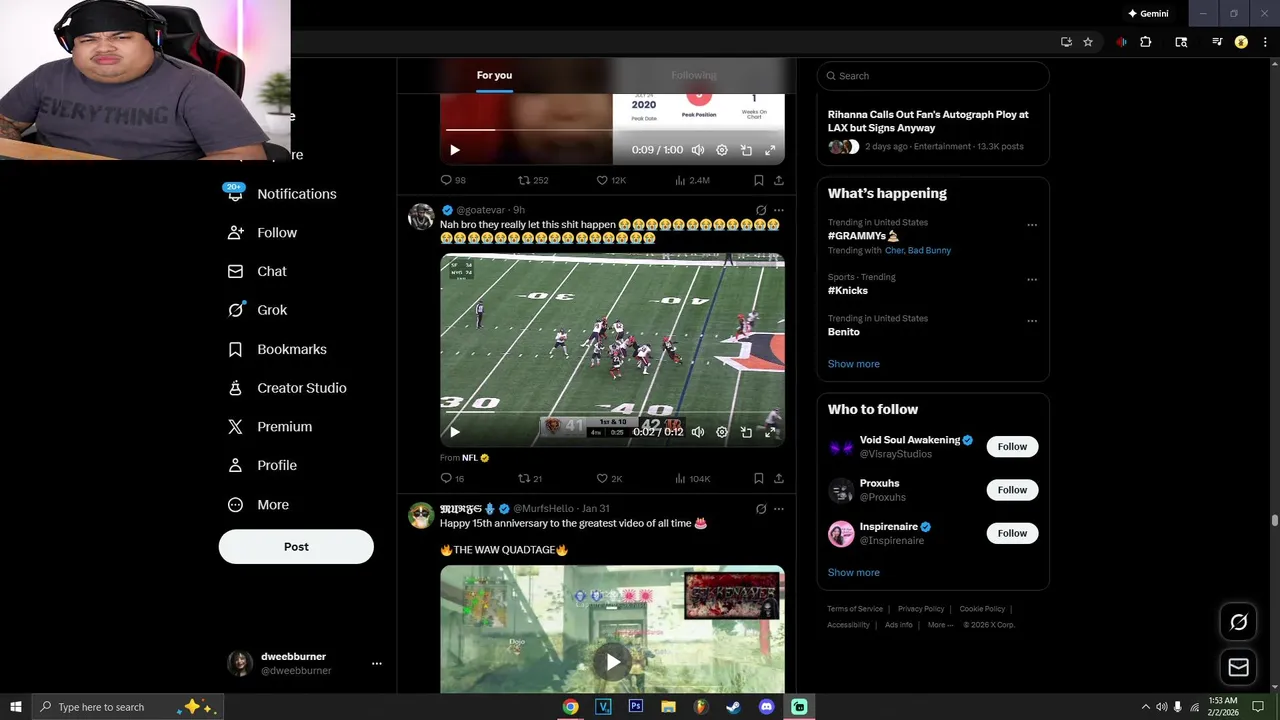Open the Follow page in sidebar
The width and height of the screenshot is (1280, 720).
pos(263,233)
